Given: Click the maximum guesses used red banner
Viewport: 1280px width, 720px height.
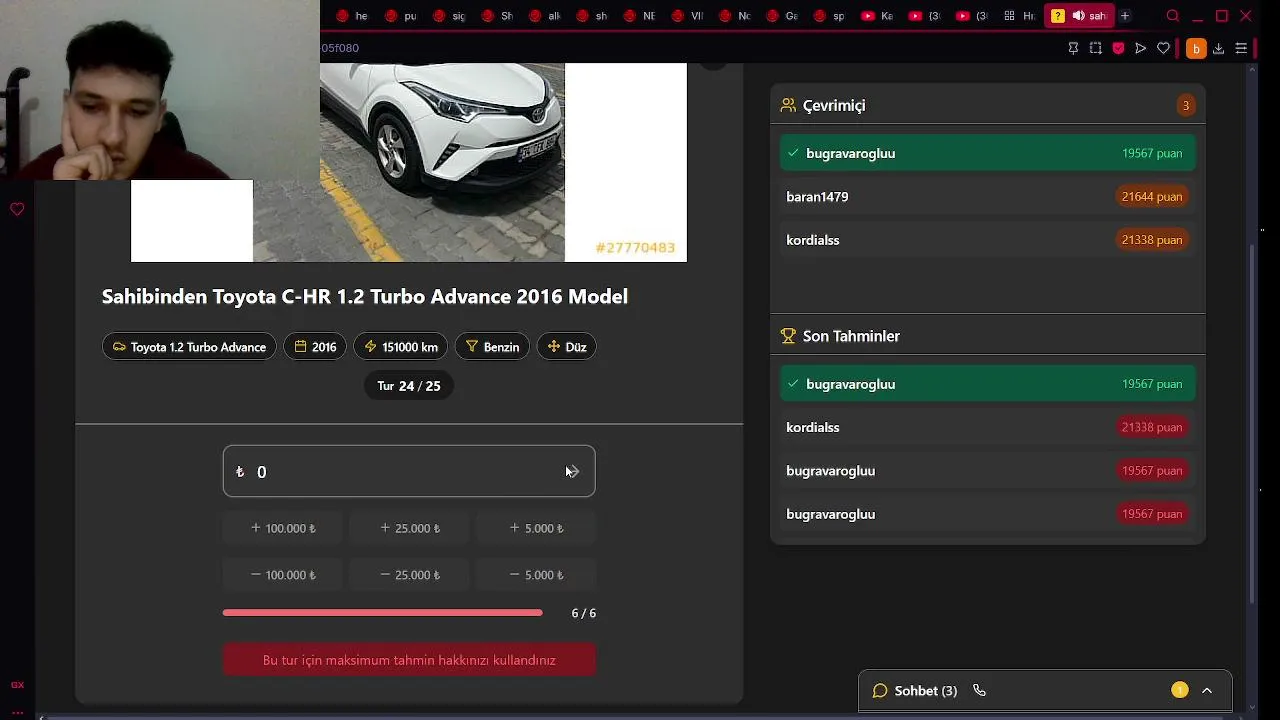Looking at the screenshot, I should (409, 660).
